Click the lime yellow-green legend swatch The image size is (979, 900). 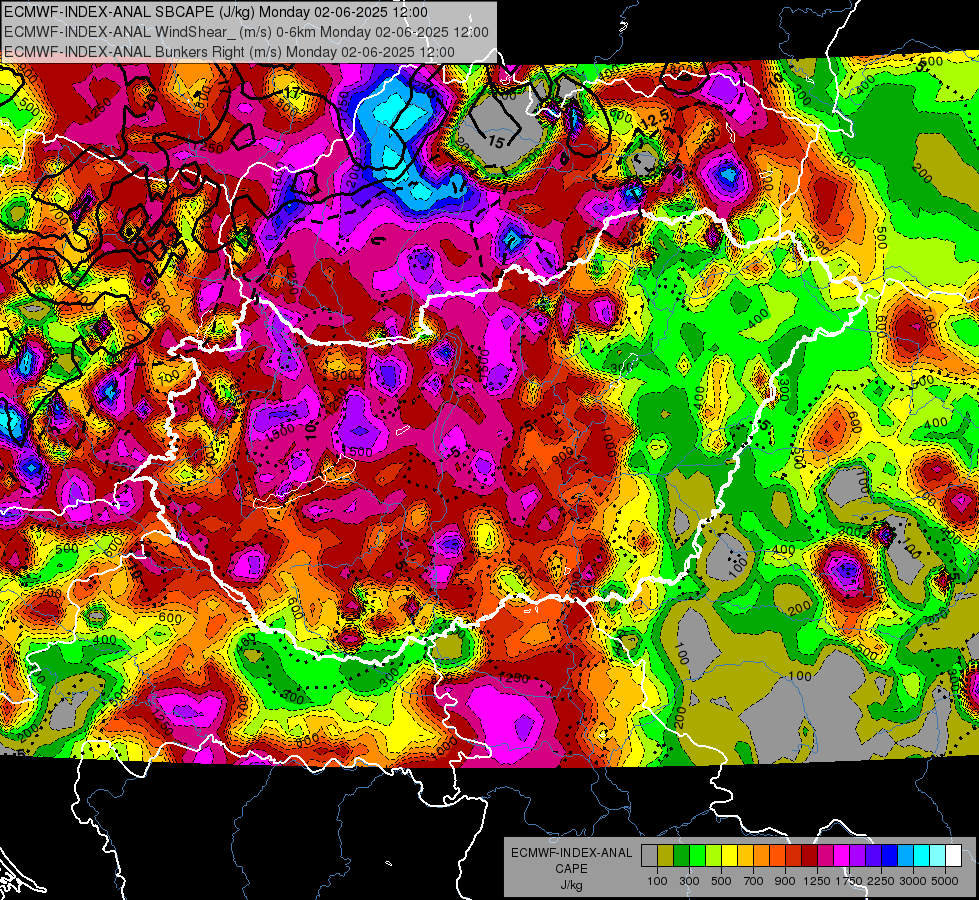coord(713,856)
